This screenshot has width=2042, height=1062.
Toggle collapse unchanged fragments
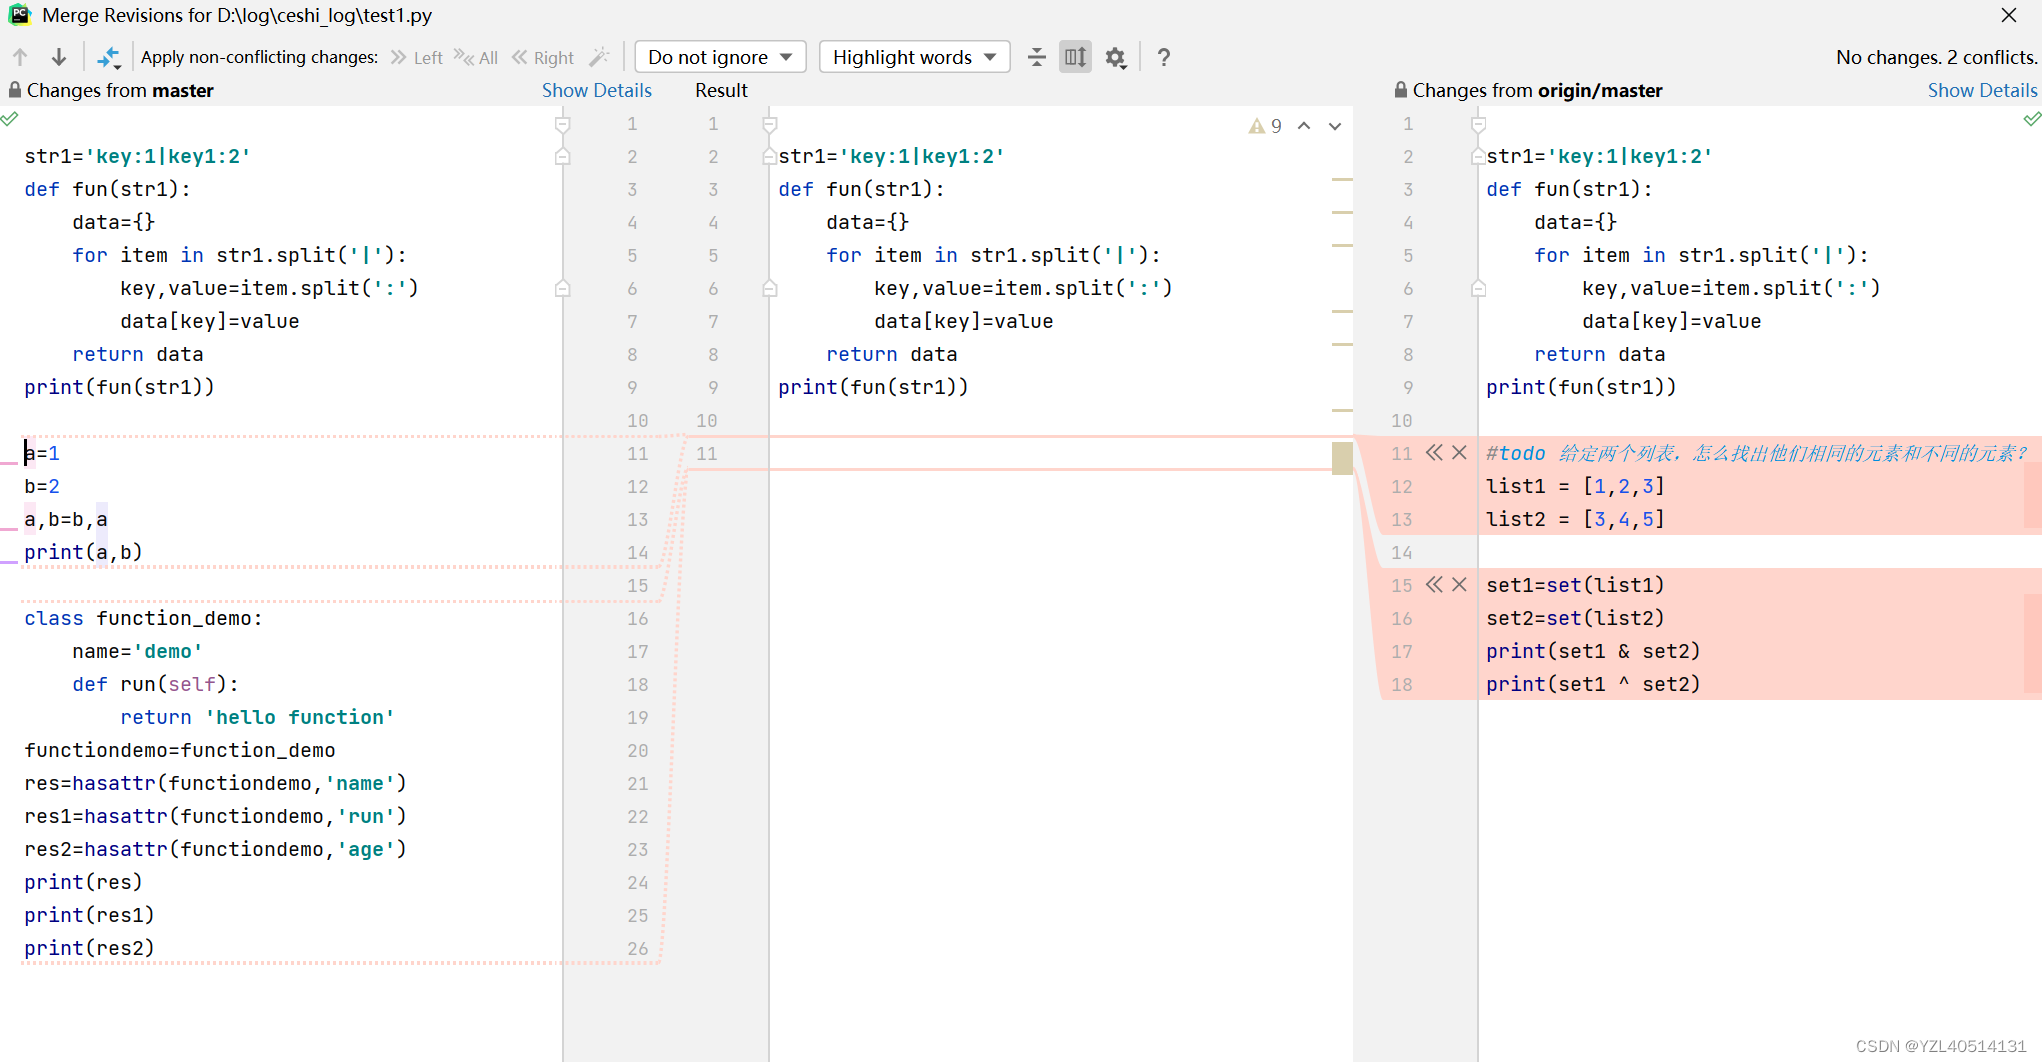[1037, 57]
